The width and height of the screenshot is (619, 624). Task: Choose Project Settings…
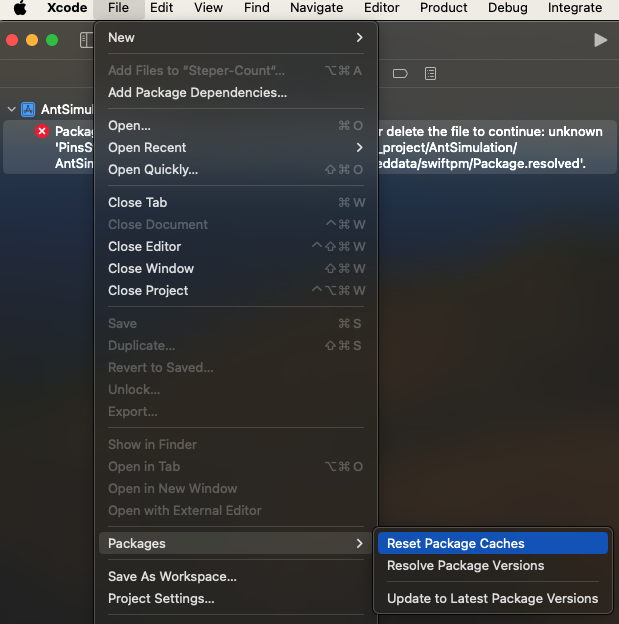click(236, 599)
